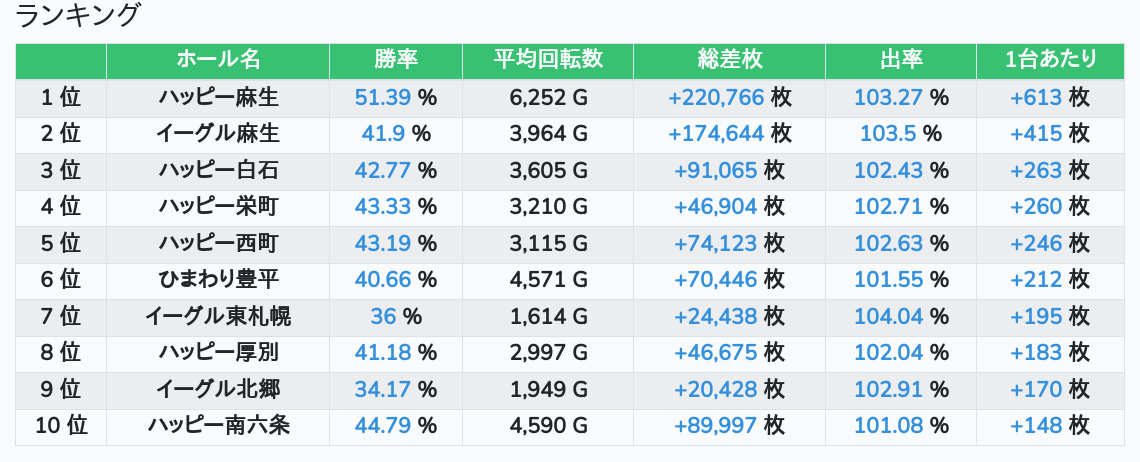The image size is (1140, 462).
Task: Click +220,766 total difference link
Action: [715, 97]
